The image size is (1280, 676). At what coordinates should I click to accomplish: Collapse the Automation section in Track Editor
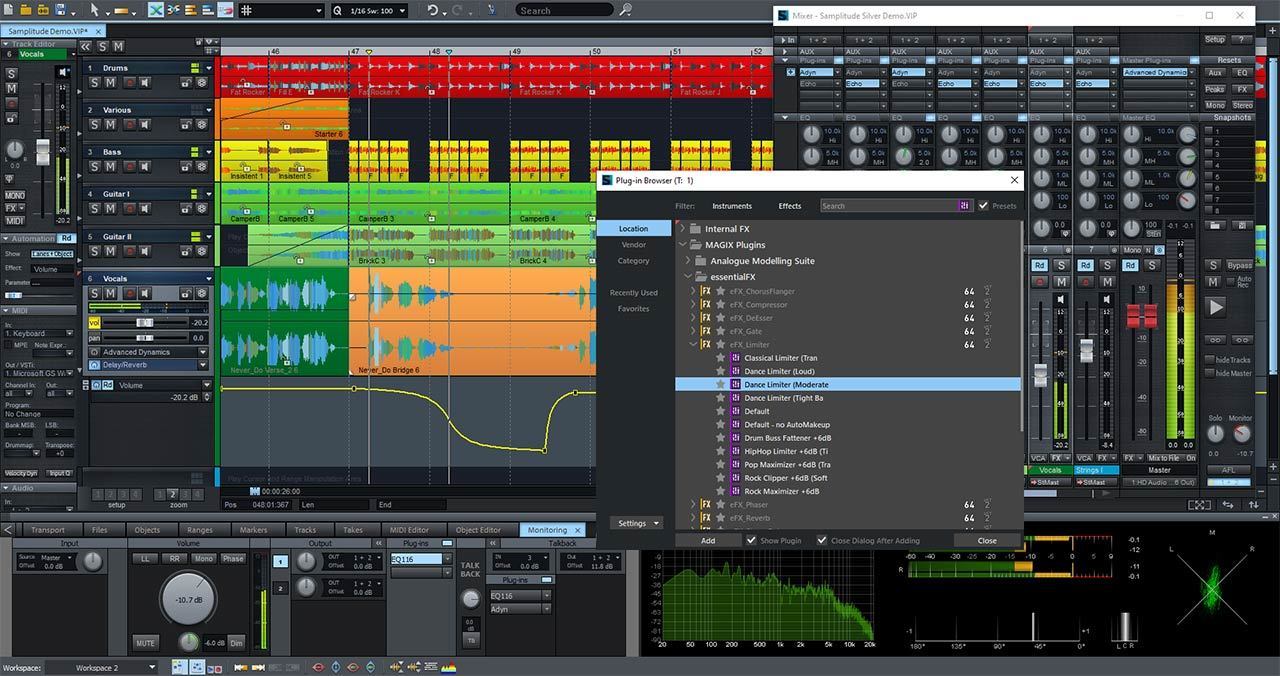(6, 239)
